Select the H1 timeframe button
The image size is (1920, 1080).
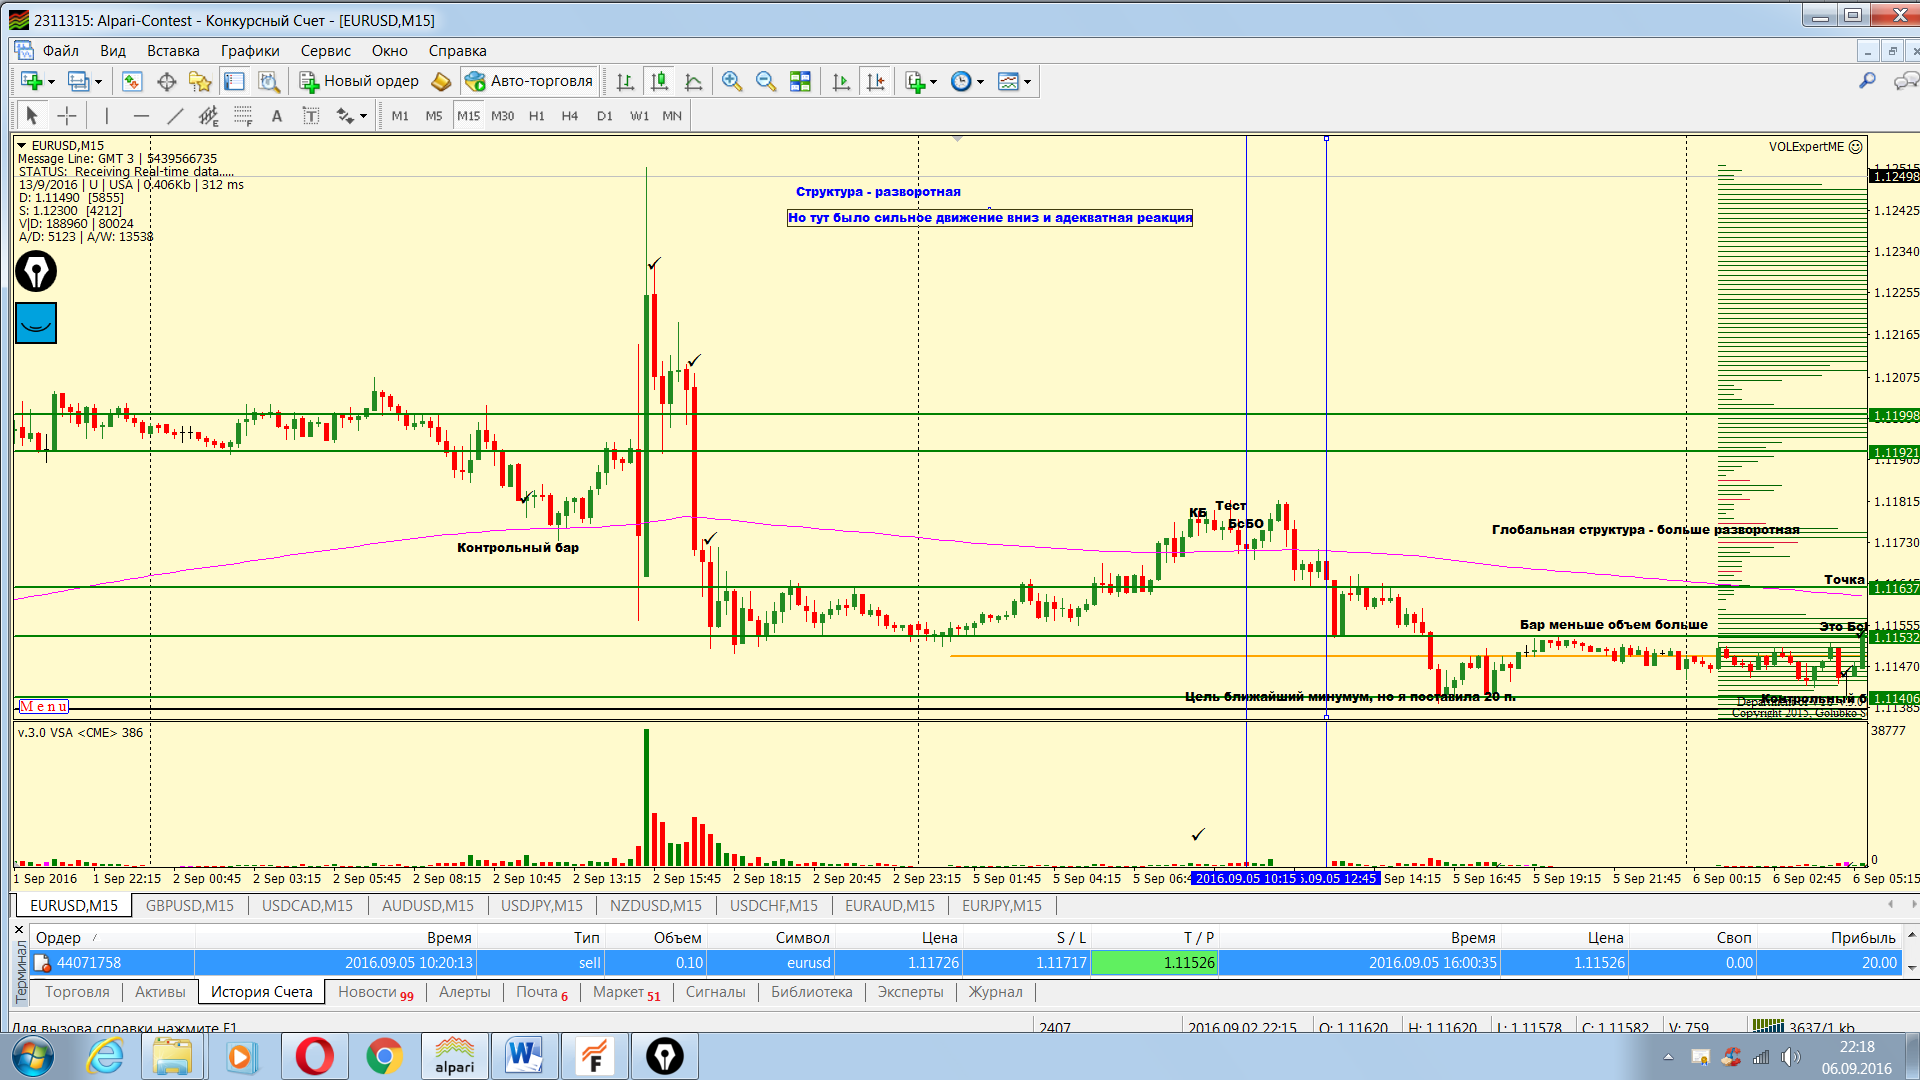pyautogui.click(x=537, y=116)
